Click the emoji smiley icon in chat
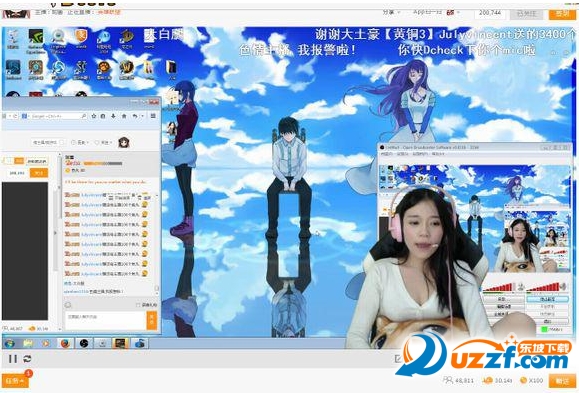 pos(68,305)
